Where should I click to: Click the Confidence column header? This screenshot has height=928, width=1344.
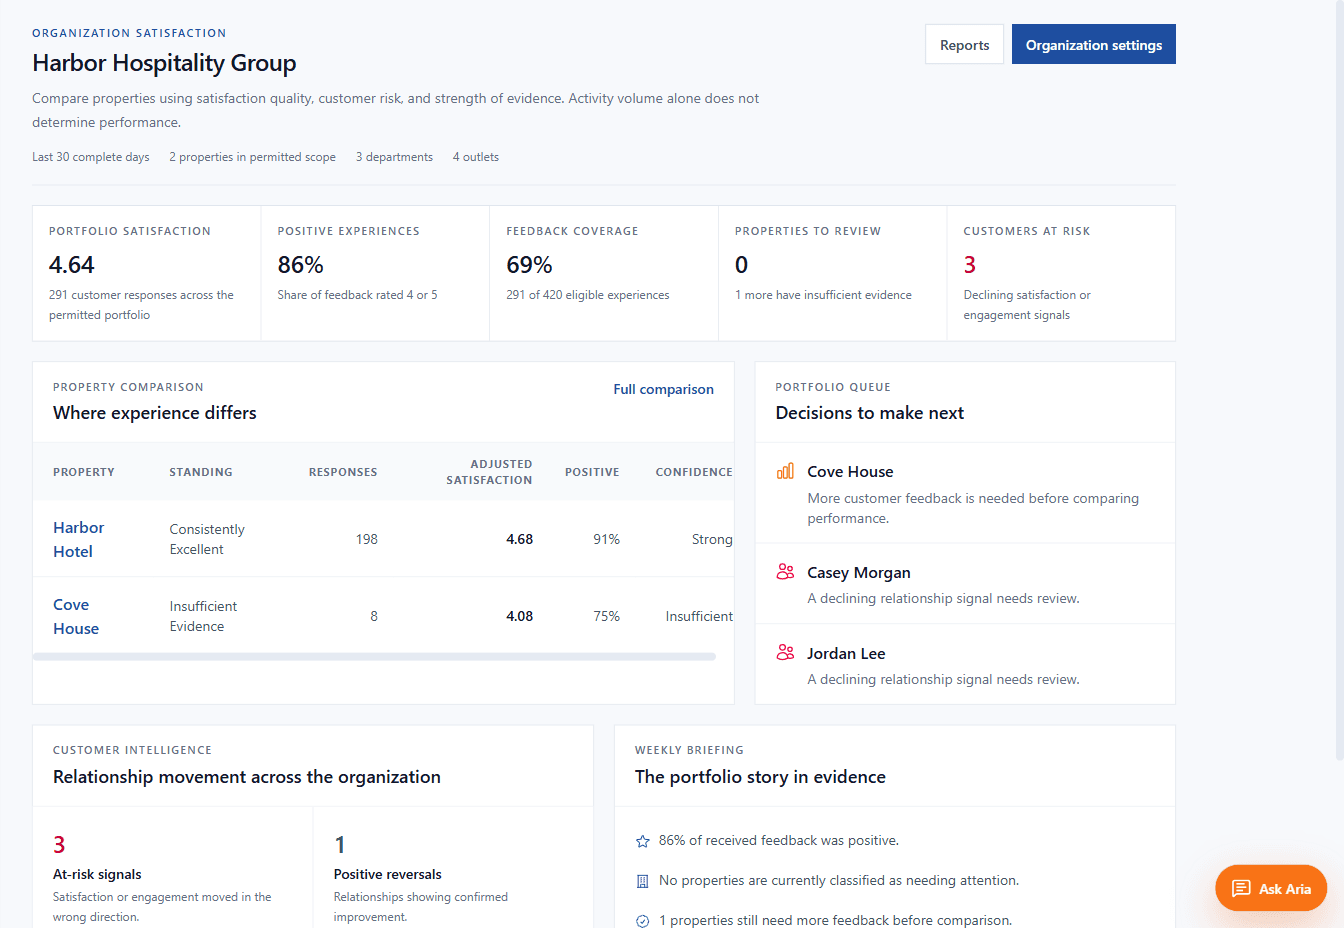[694, 472]
